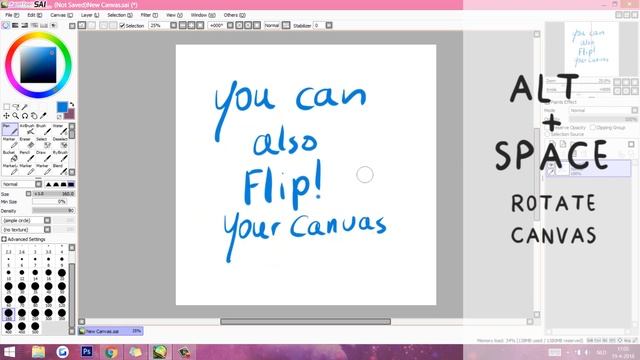Select the sharpest brush edge shape

[48, 184]
